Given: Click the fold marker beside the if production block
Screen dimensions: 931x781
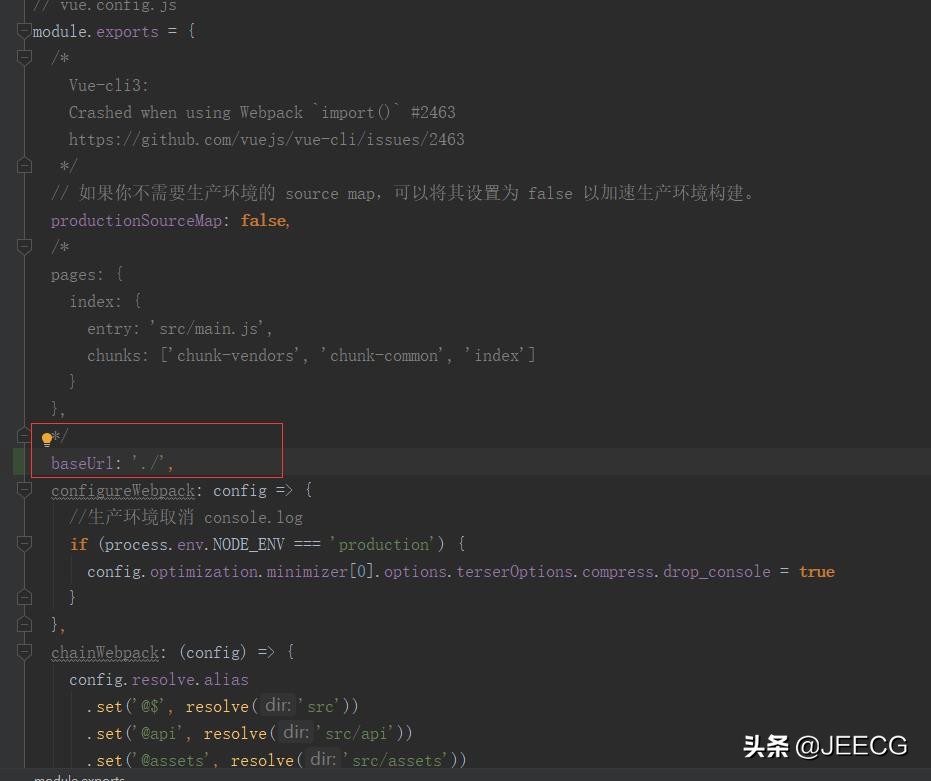Looking at the screenshot, I should click(24, 543).
